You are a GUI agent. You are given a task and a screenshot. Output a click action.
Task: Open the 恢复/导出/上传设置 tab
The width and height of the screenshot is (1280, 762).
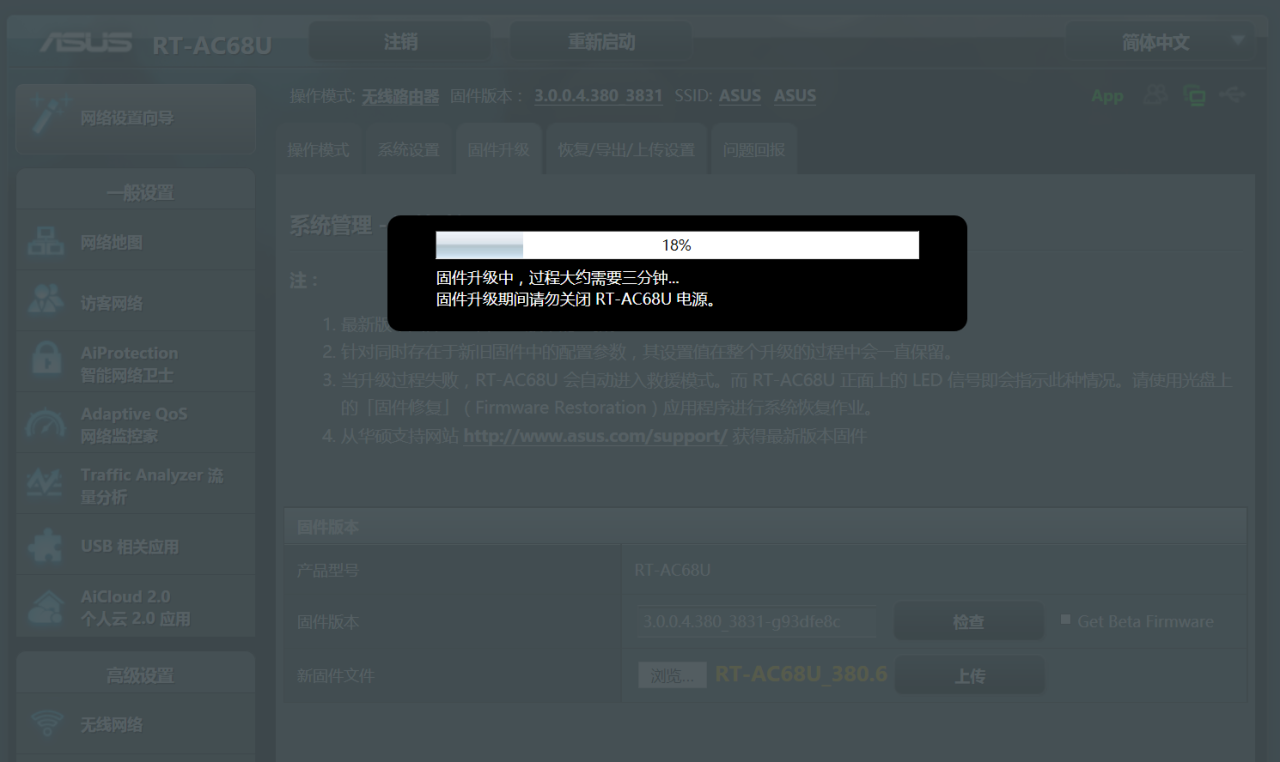pos(626,150)
